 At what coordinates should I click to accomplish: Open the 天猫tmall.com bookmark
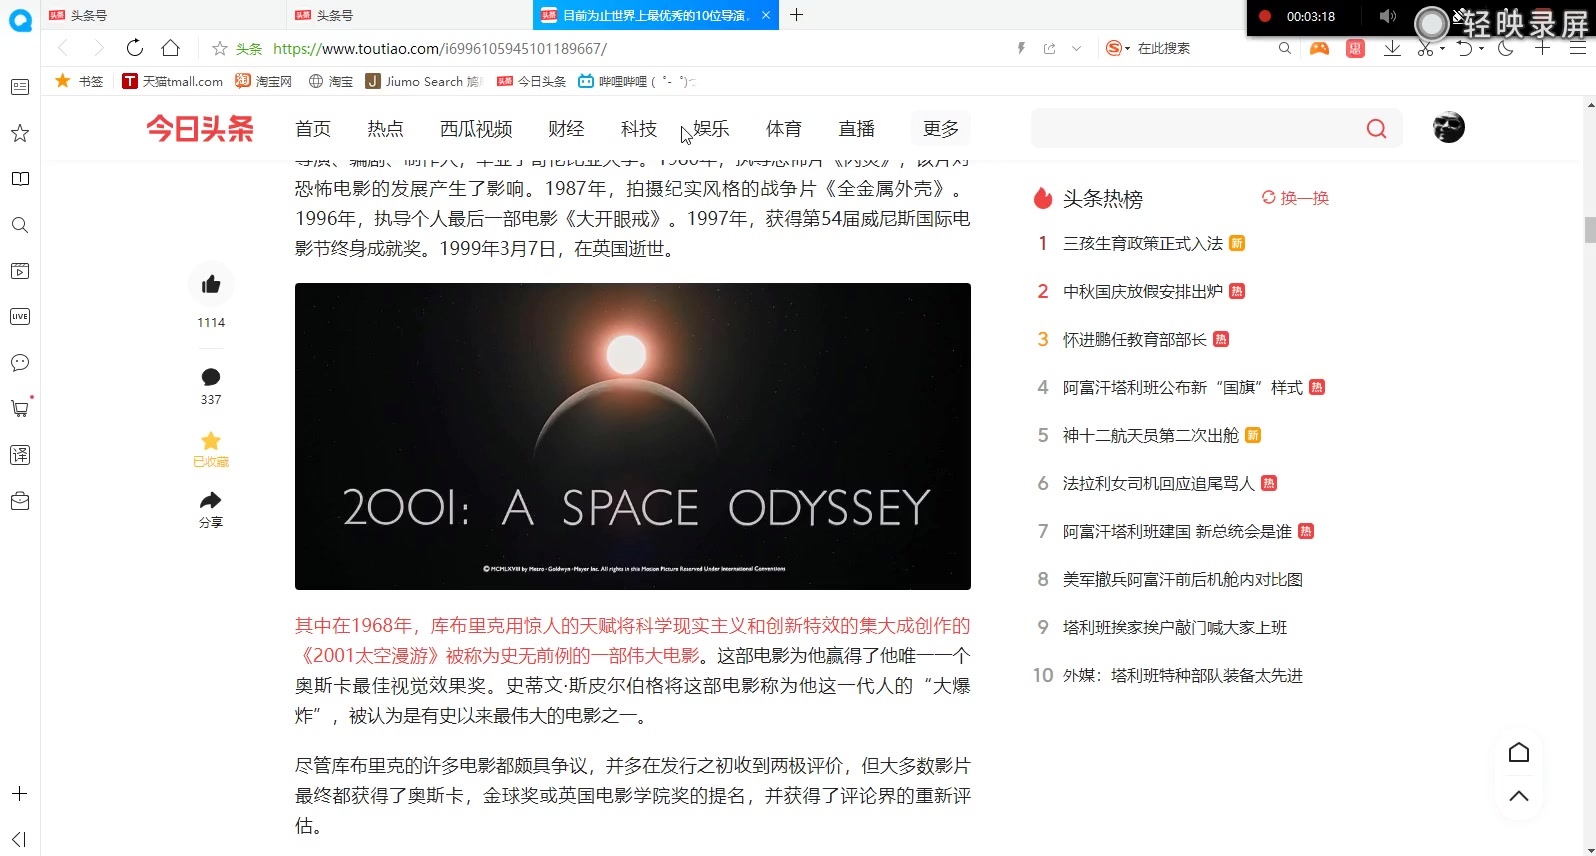(x=172, y=81)
